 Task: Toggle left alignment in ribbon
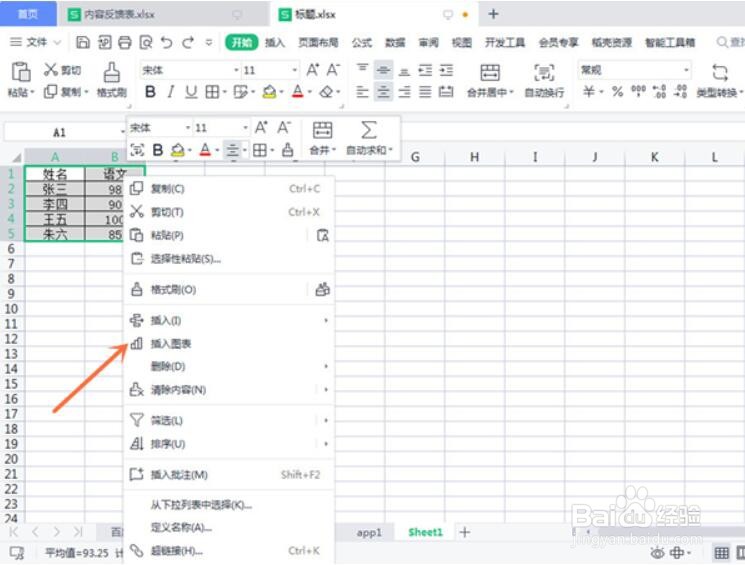(x=362, y=91)
